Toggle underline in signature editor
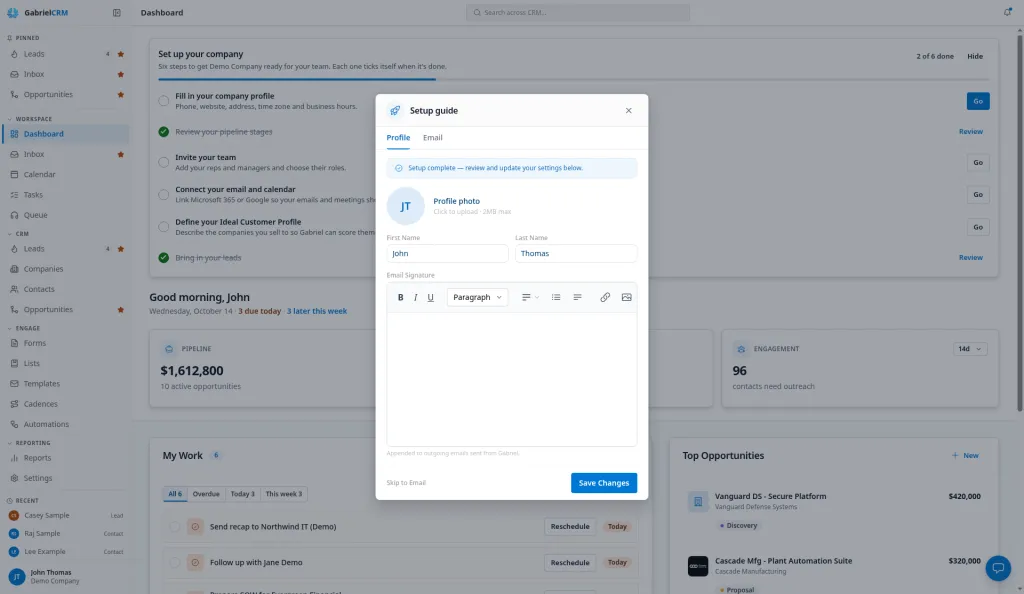1024x594 pixels. click(x=430, y=297)
